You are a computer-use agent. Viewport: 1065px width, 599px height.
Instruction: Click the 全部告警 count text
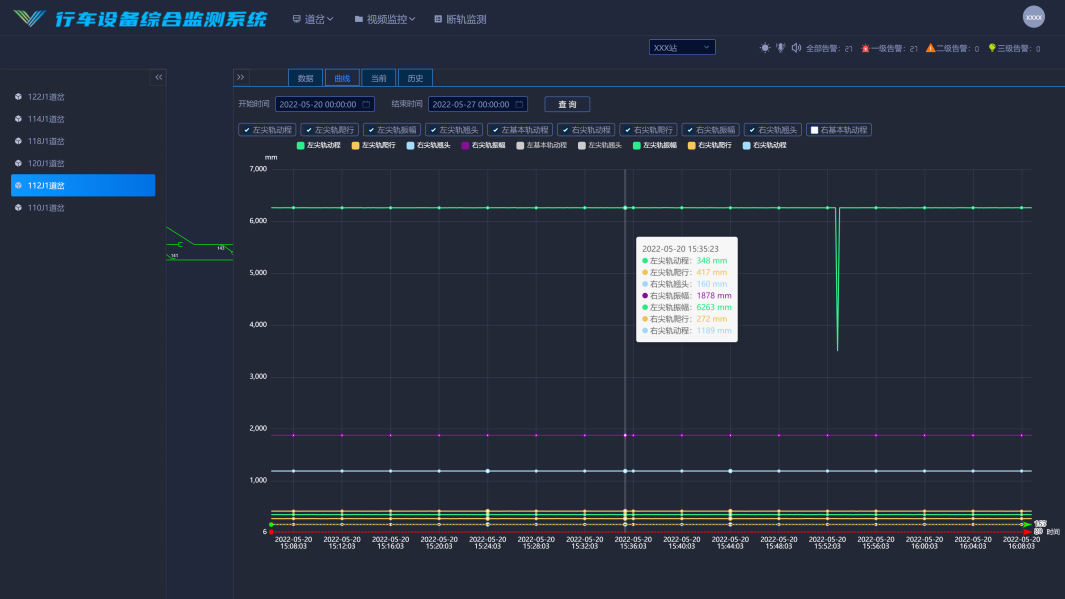click(x=829, y=48)
